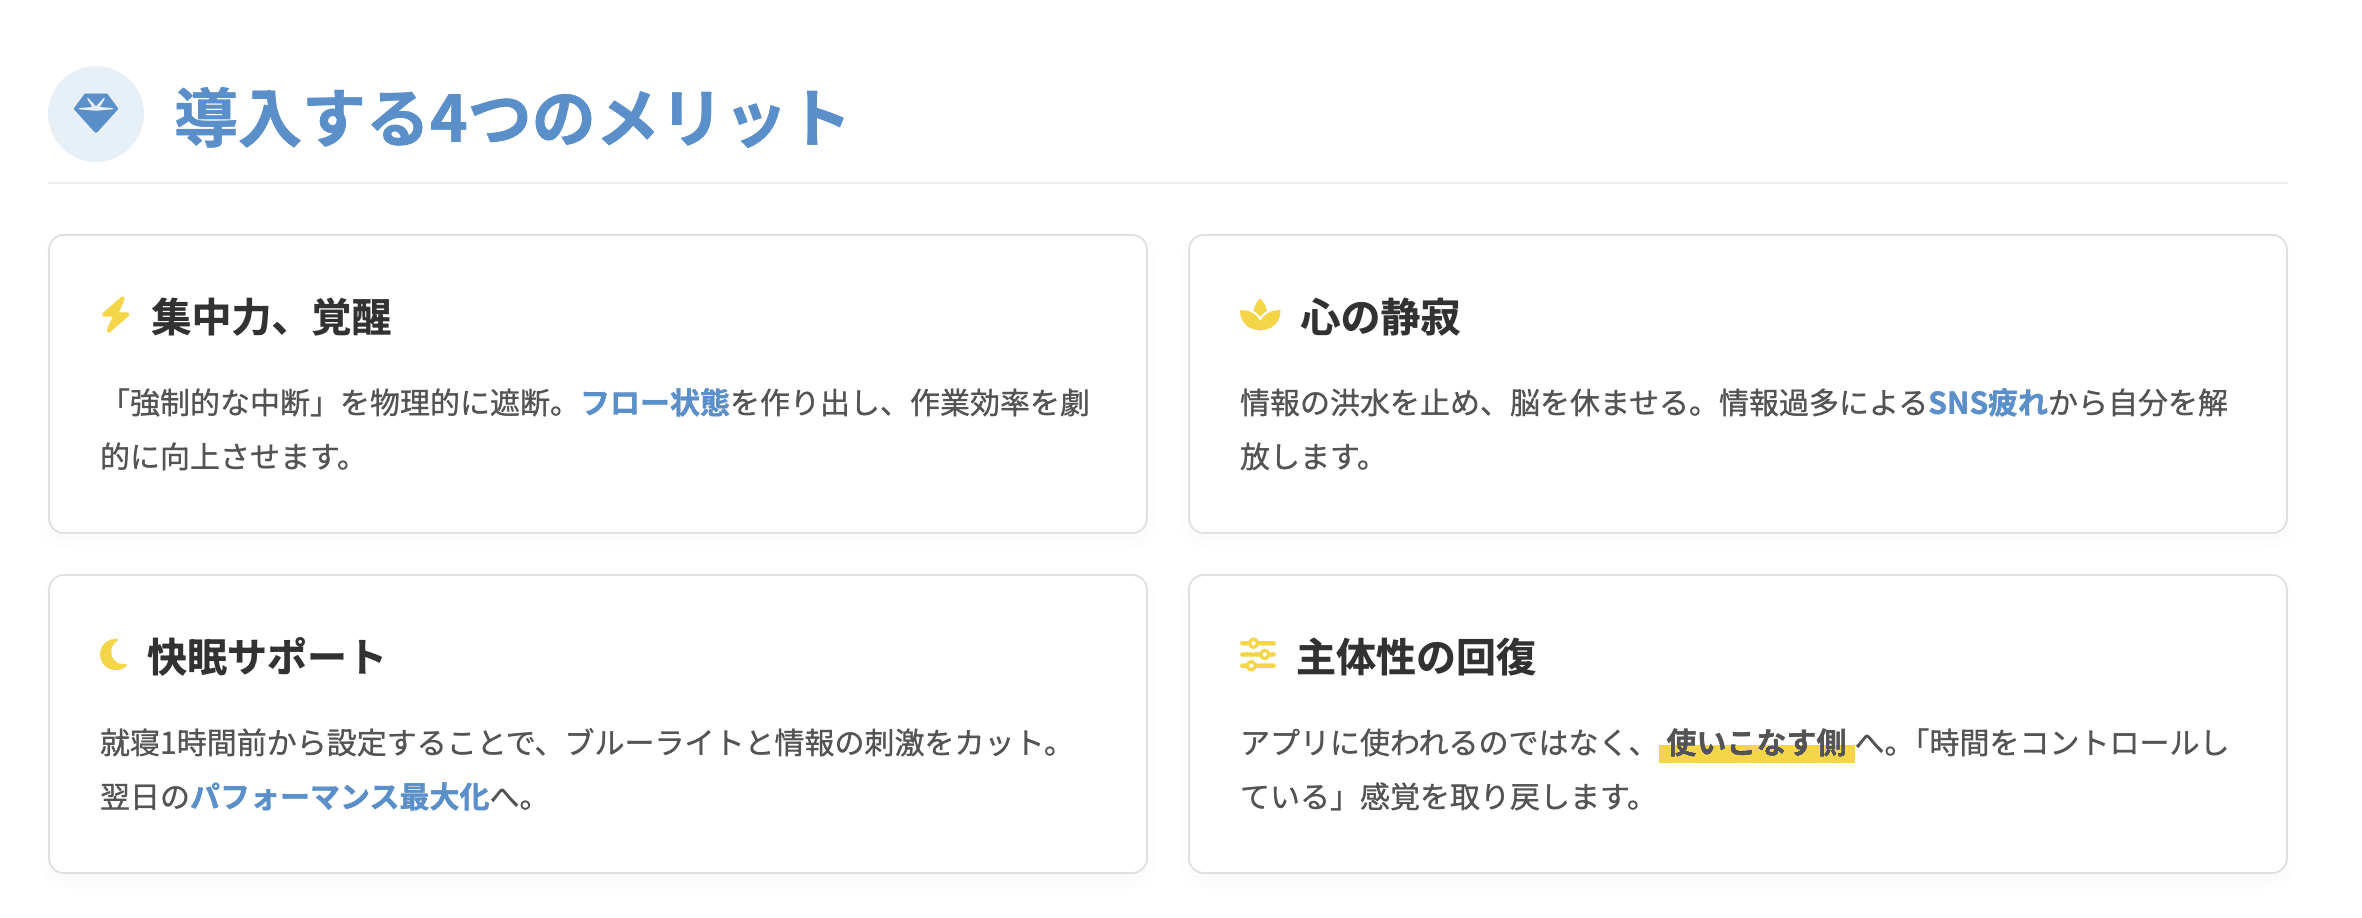Screen dimensions: 2362x918
Task: Open the フロー状態 link
Action: (655, 403)
